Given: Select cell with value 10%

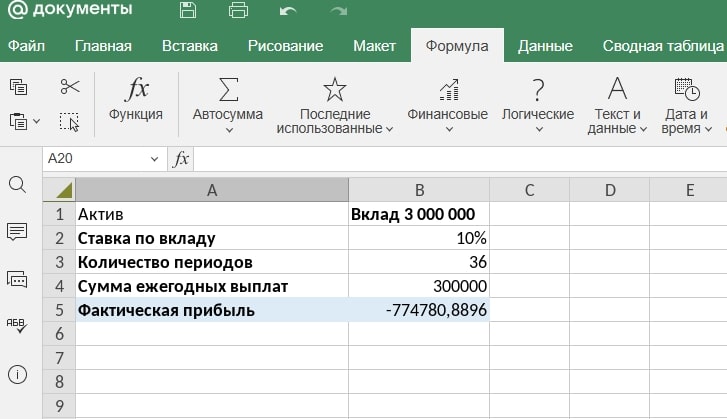Looking at the screenshot, I should 419,238.
